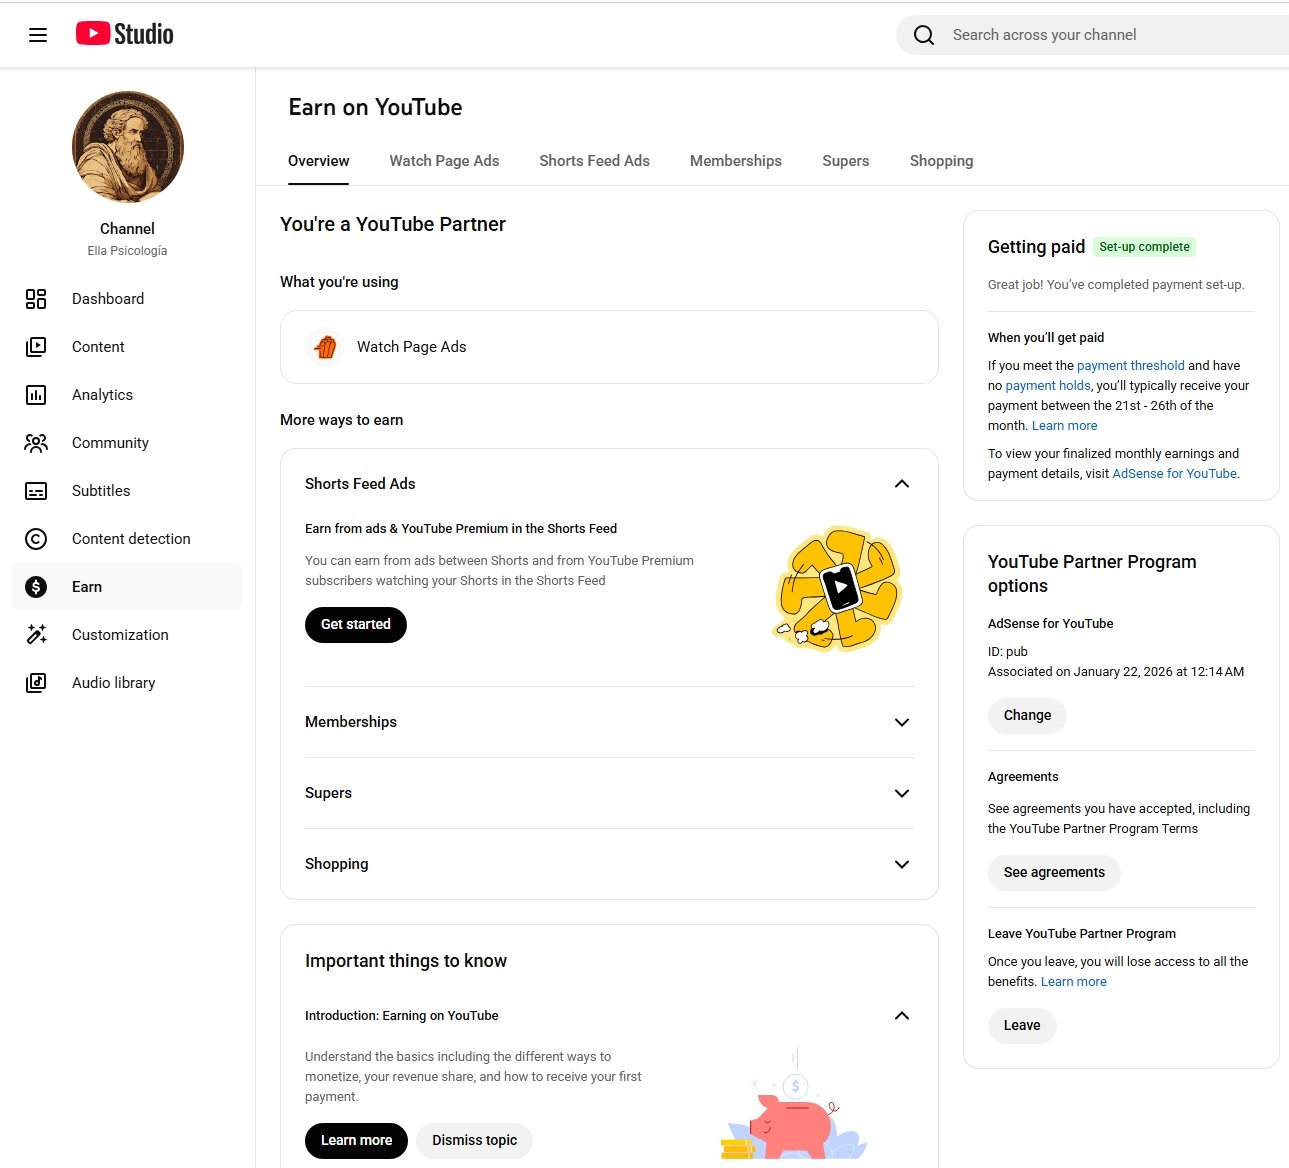The height and width of the screenshot is (1168, 1289).
Task: Expand the Memberships section
Action: pos(901,722)
